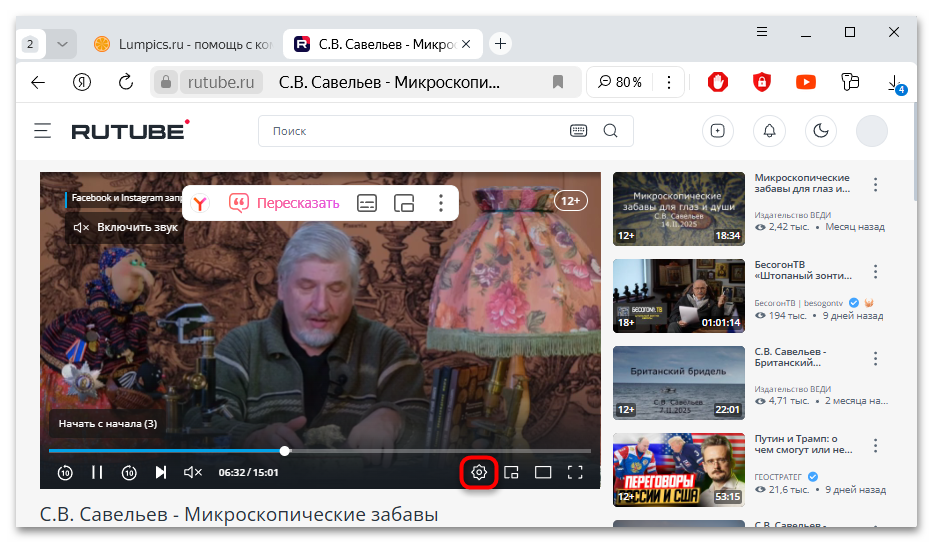Open address bar three-dot menu
The width and height of the screenshot is (933, 543).
click(669, 82)
